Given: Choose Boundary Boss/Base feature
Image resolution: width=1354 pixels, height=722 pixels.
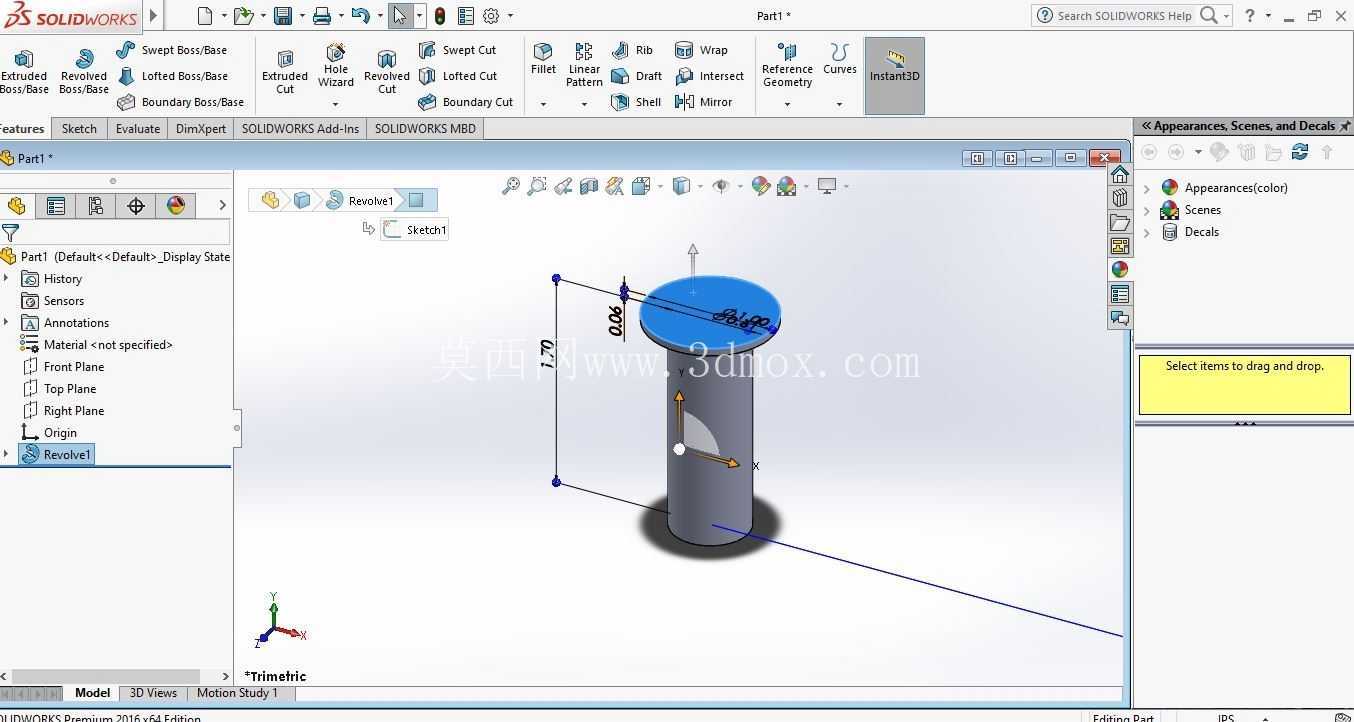Looking at the screenshot, I should click(181, 102).
